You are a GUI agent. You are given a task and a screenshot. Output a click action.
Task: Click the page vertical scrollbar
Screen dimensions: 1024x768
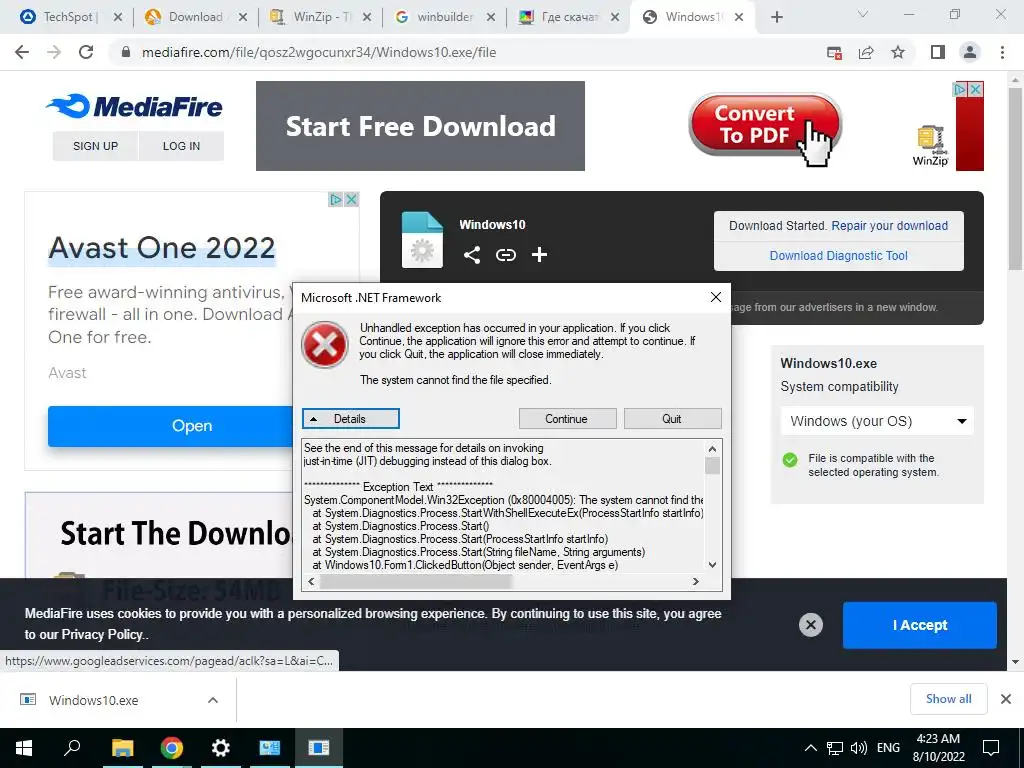pos(1015,176)
